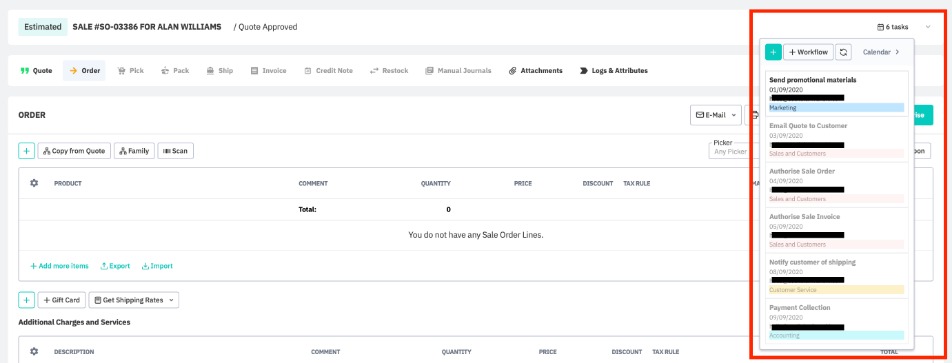Screen dimensions: 952x363
Task: Expand the 6 tasks dropdown
Action: click(903, 27)
